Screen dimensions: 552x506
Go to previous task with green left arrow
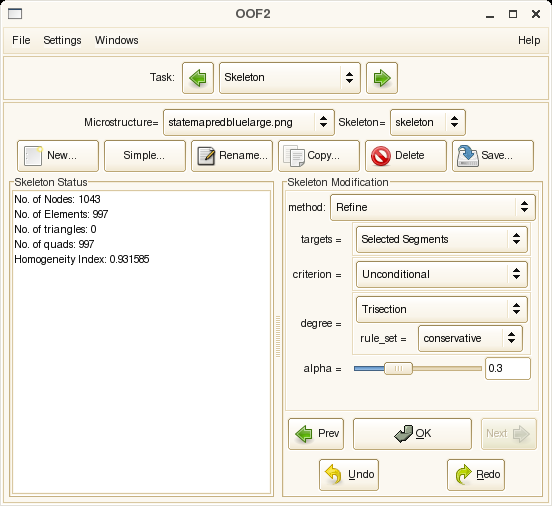(198, 78)
